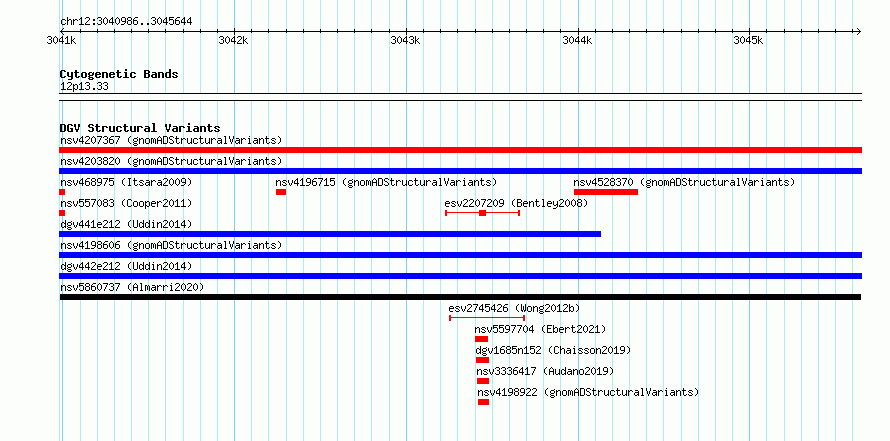Viewport: 890px width, 441px height.
Task: Click the esv2207209 Bentley2008 variant glyph
Action: [482, 213]
